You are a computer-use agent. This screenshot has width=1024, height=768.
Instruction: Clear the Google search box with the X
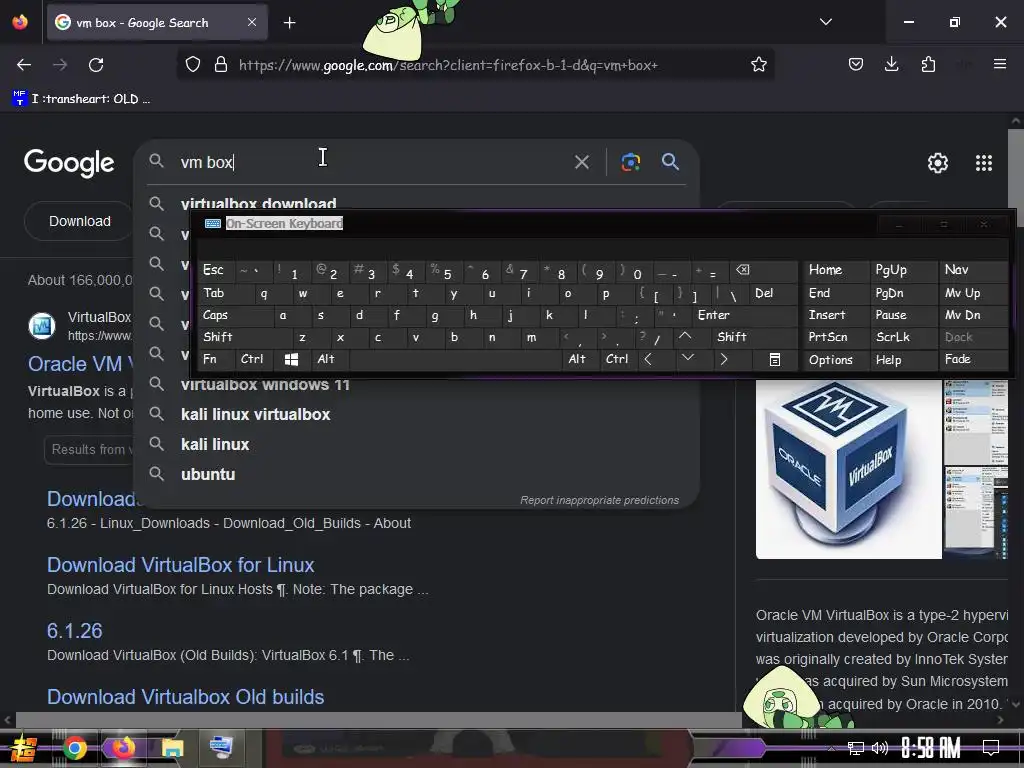coord(582,162)
